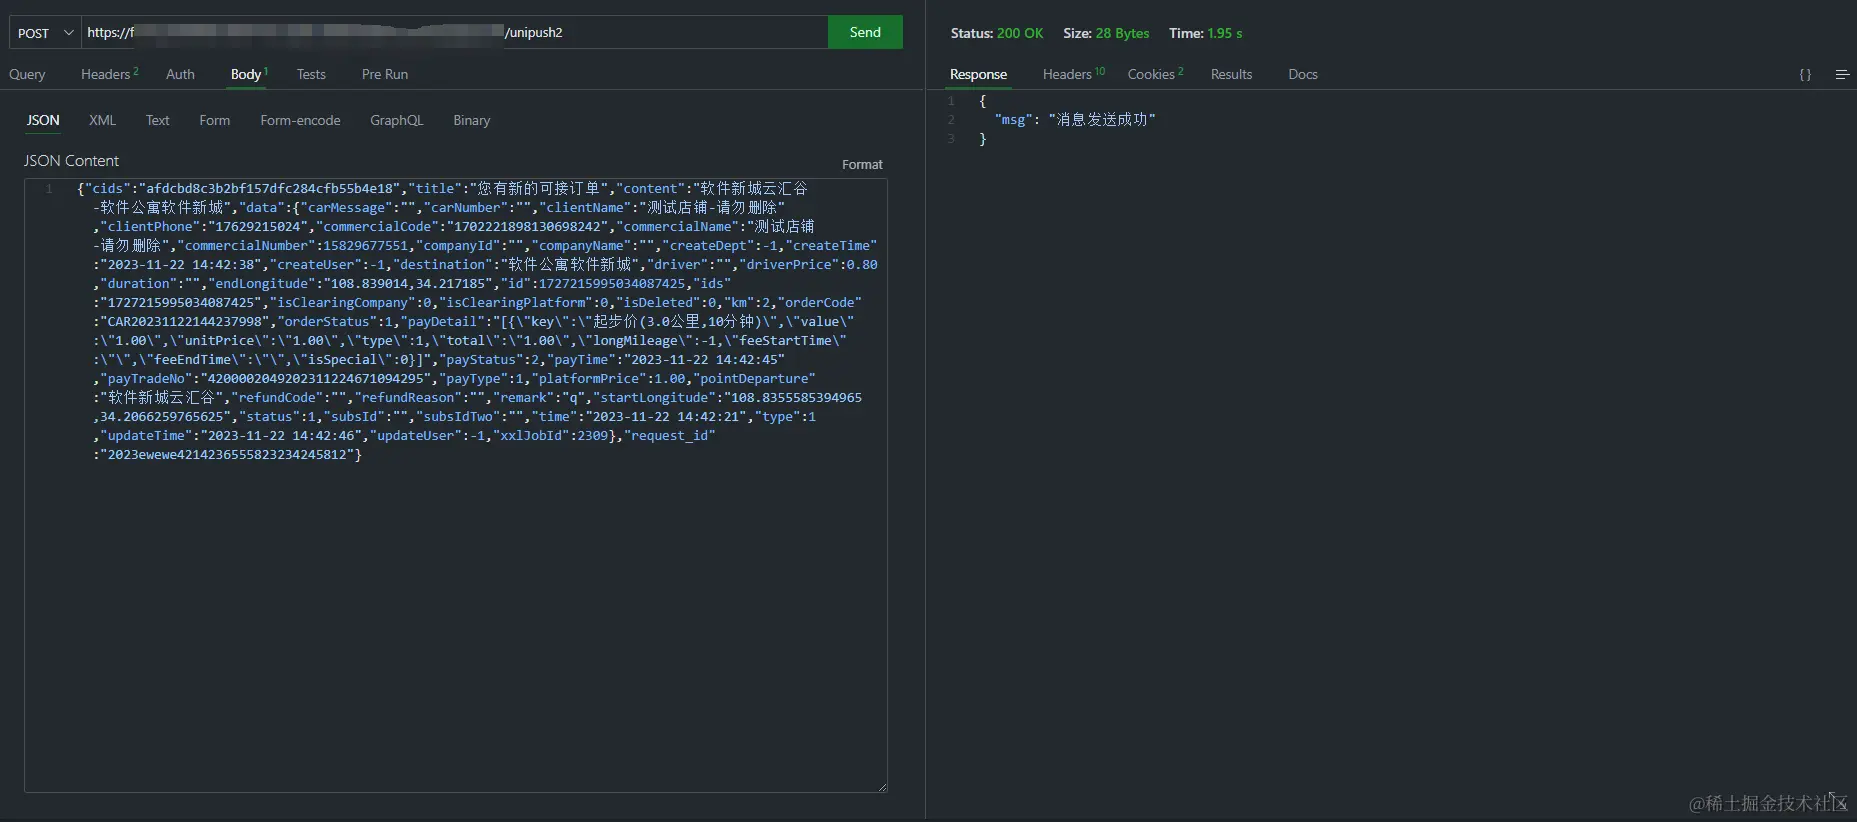Select Text body type
This screenshot has height=822, width=1857.
158,120
